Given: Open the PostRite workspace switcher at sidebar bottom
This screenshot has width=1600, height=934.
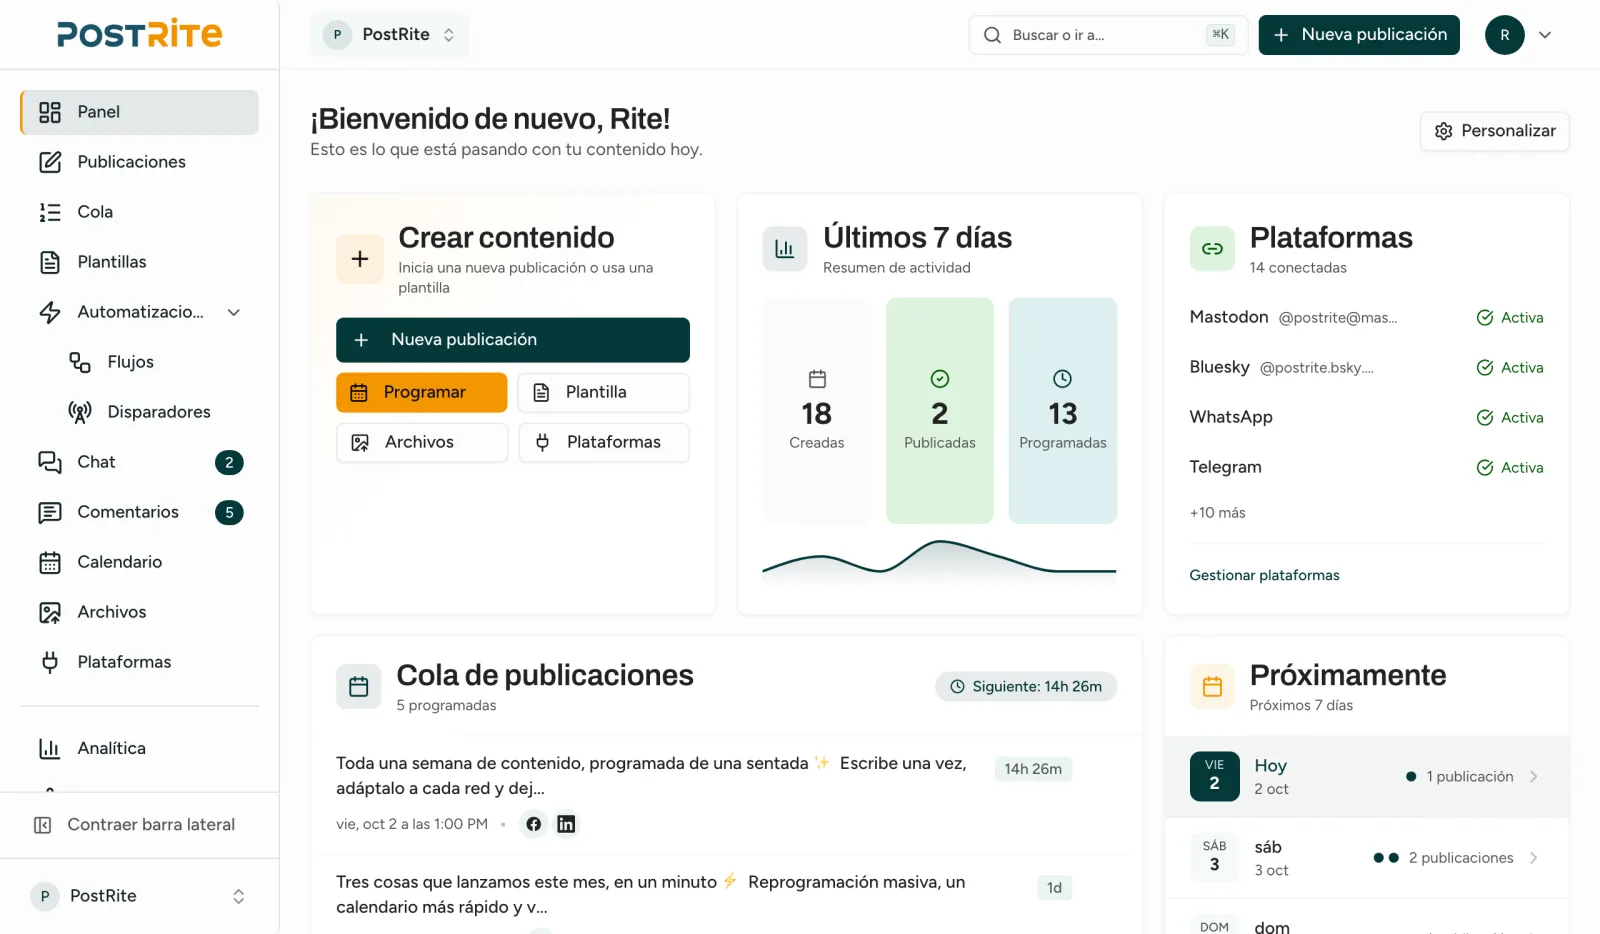Looking at the screenshot, I should click(139, 896).
